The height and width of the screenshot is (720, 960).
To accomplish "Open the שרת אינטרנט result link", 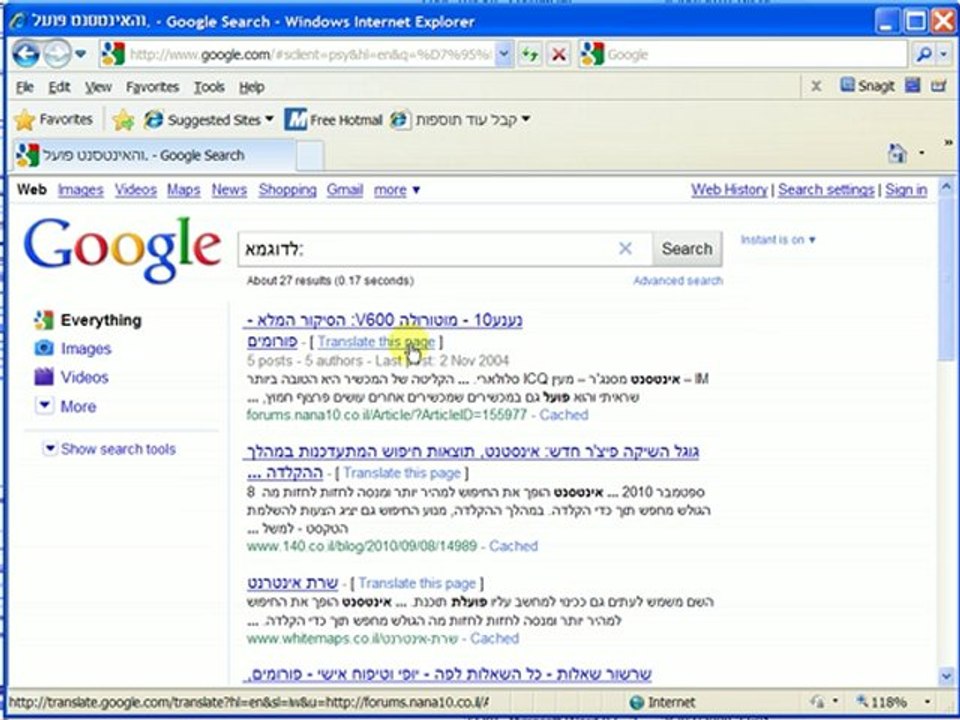I will 293,583.
